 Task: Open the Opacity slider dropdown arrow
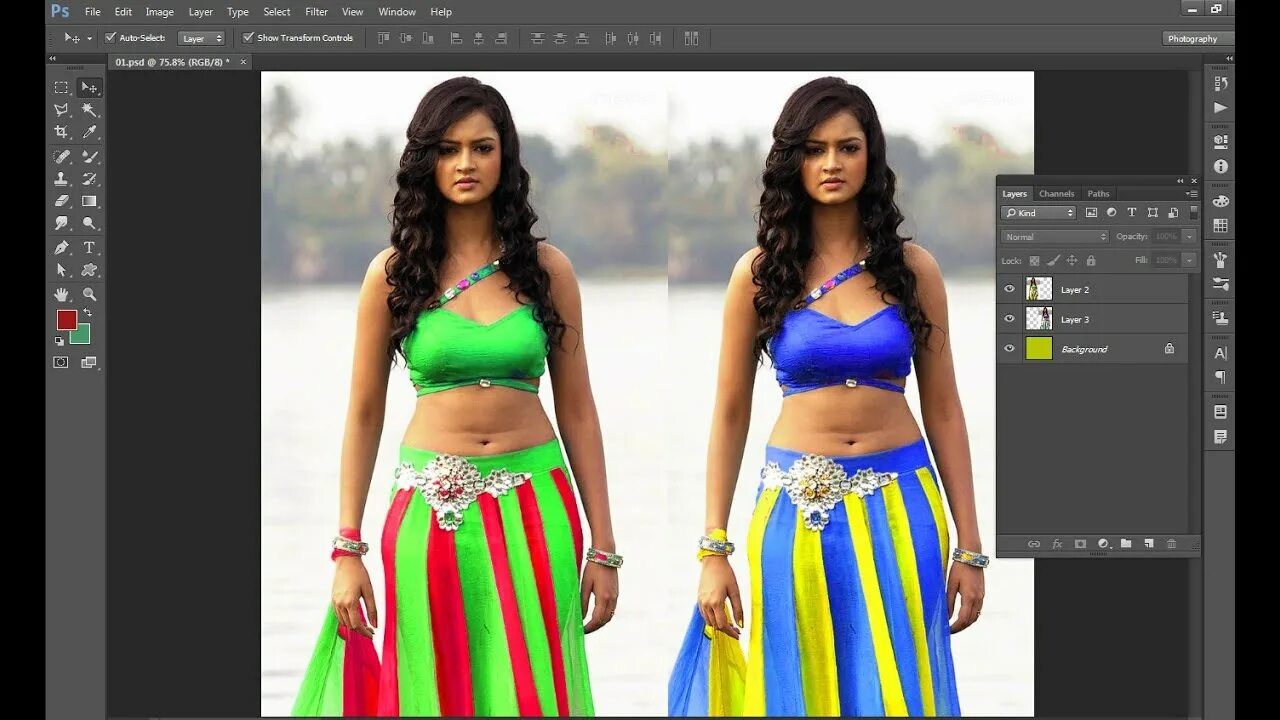[x=1189, y=237]
